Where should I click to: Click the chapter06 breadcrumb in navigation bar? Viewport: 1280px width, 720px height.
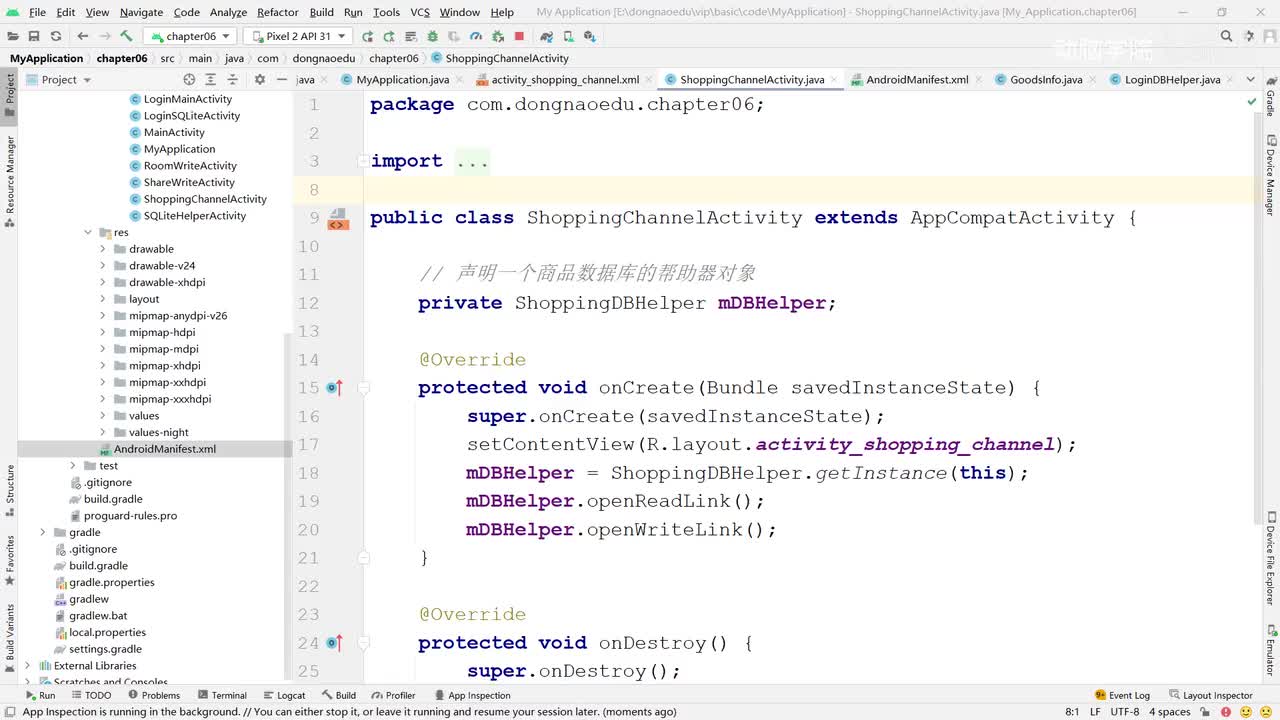(122, 58)
